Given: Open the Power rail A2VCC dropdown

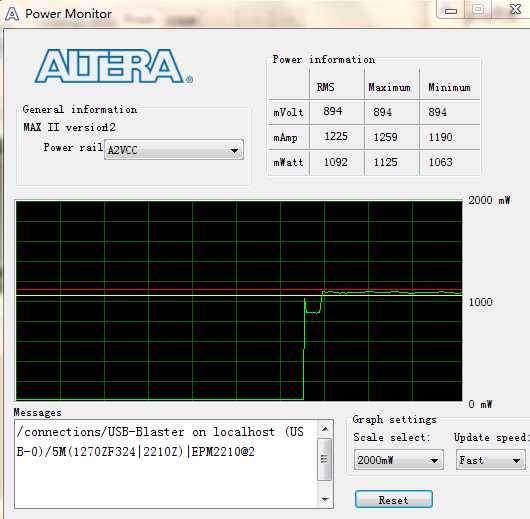Looking at the screenshot, I should [174, 150].
